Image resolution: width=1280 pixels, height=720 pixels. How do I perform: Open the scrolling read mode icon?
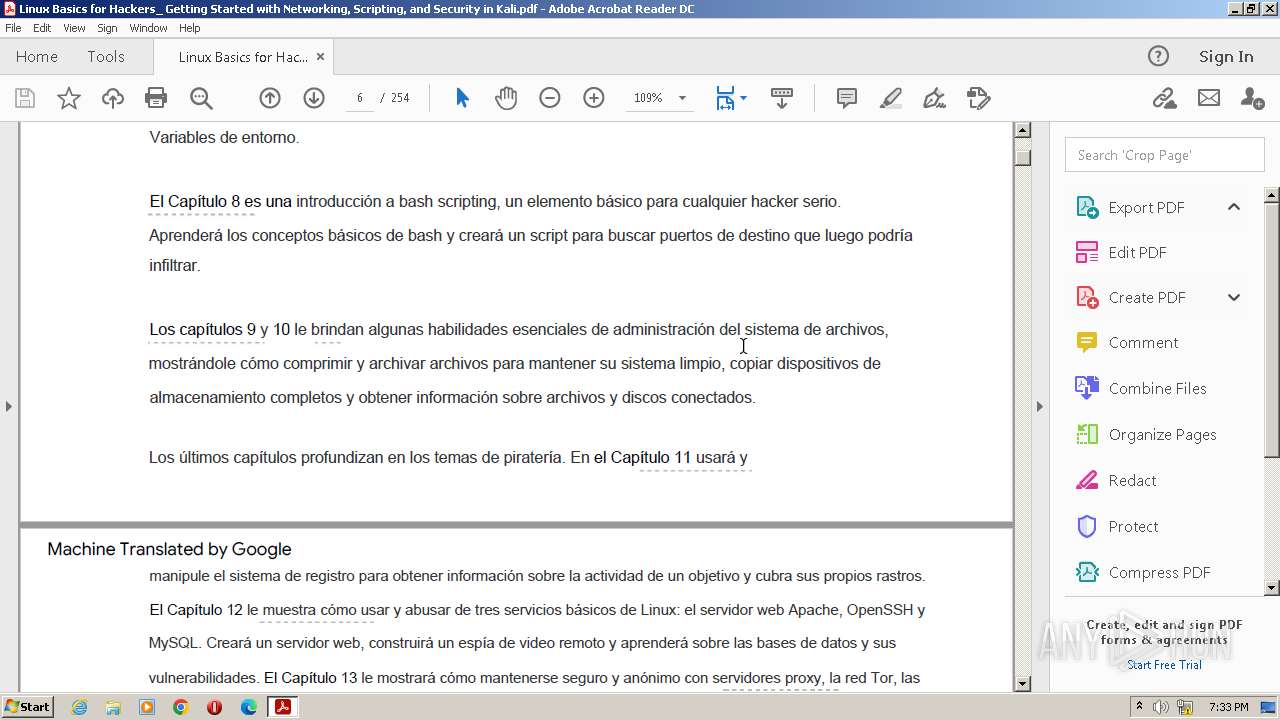click(782, 98)
